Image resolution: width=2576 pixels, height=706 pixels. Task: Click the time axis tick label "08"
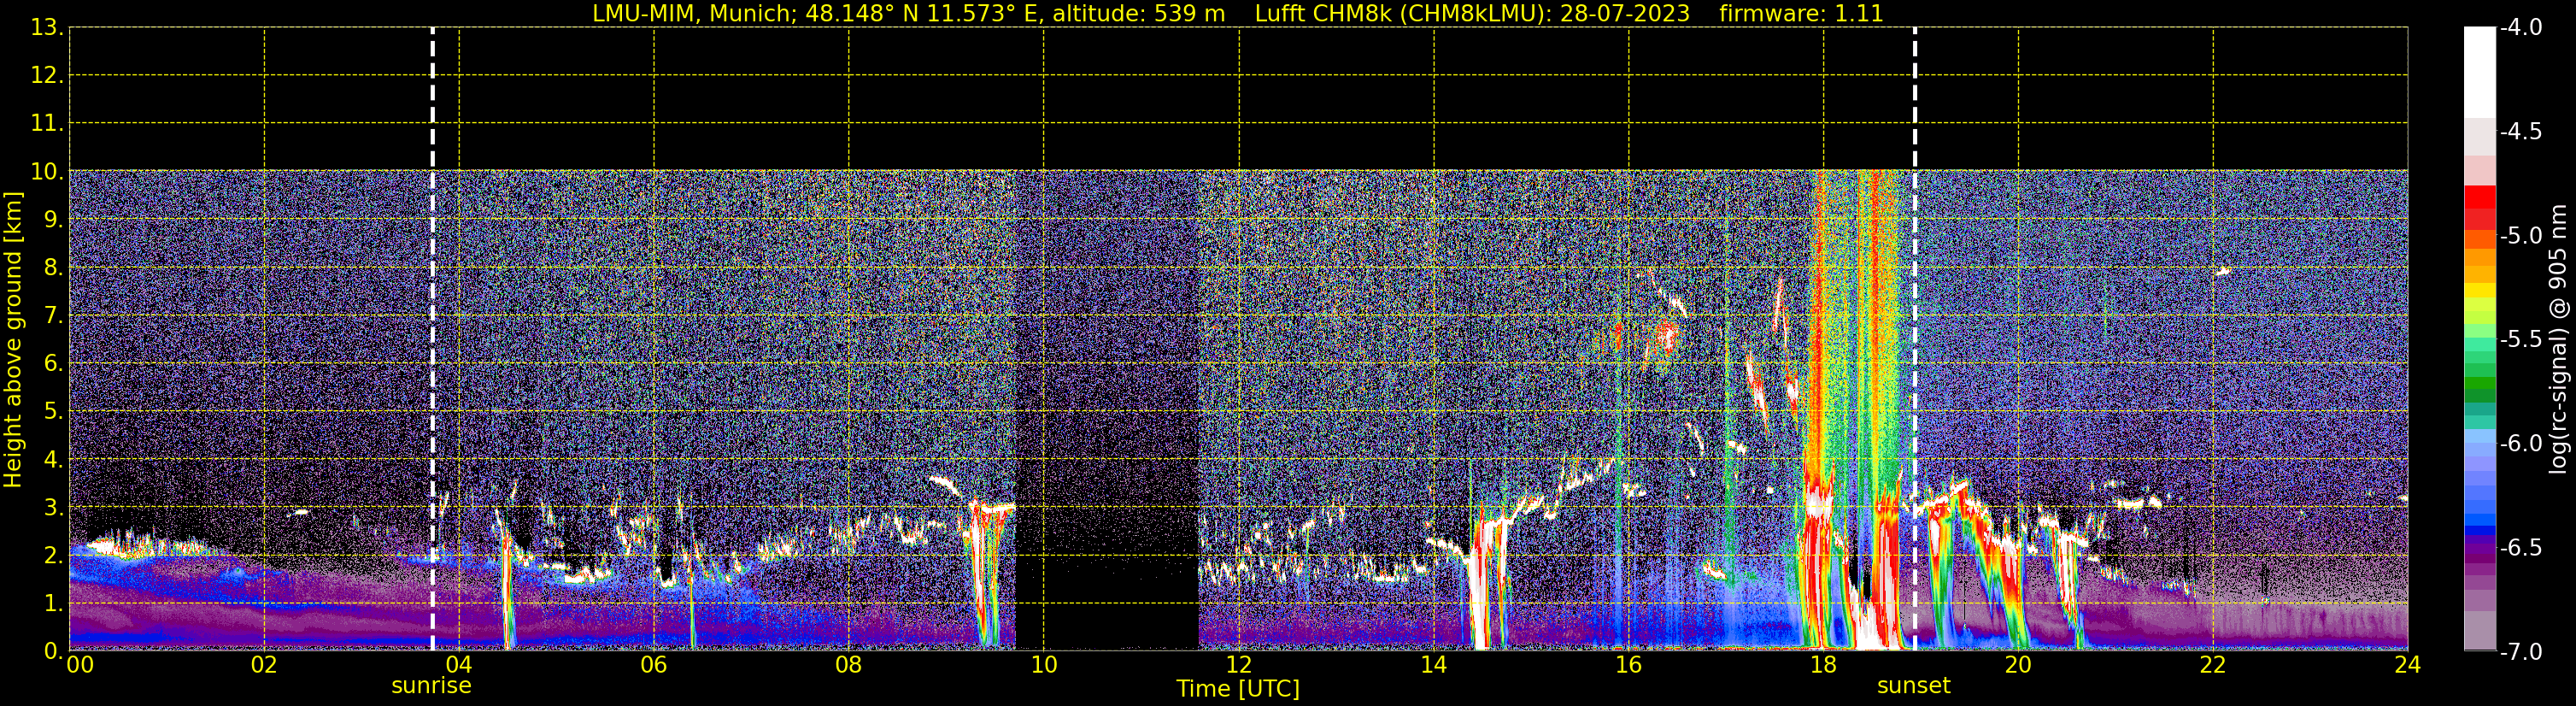coord(849,665)
